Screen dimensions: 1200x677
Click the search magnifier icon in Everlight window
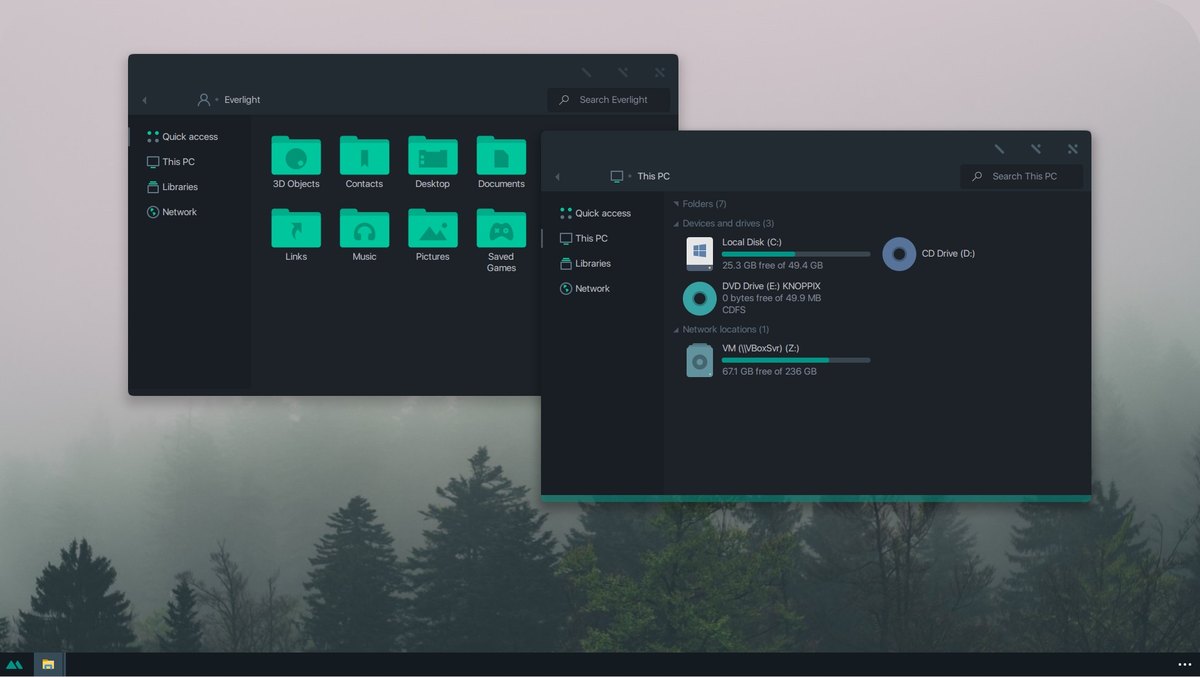(564, 100)
